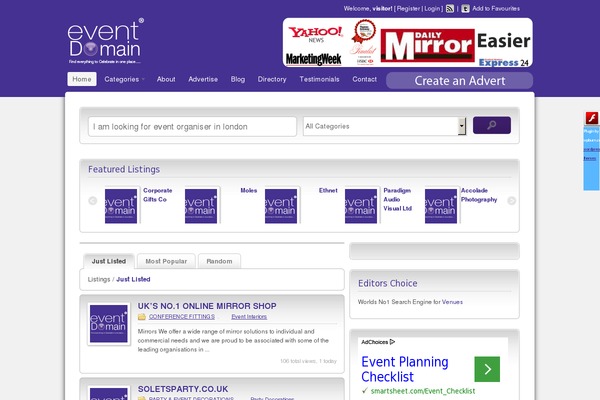The height and width of the screenshot is (400, 600).
Task: Click the Mirror Shop listing thumbnail
Action: pyautogui.click(x=109, y=324)
